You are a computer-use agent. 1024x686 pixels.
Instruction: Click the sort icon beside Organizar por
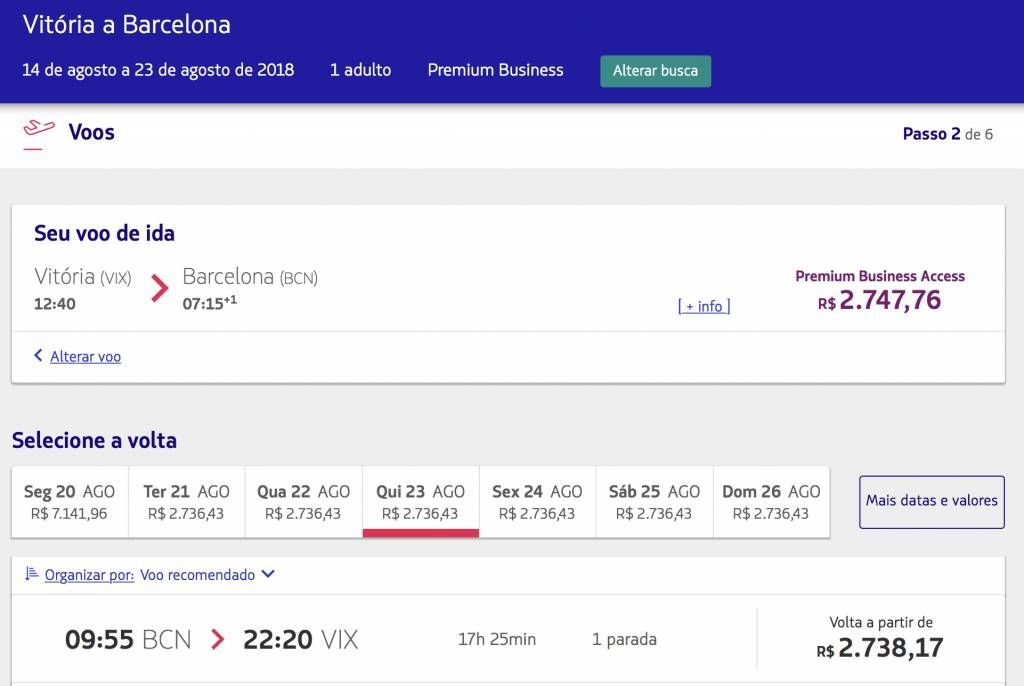32,574
